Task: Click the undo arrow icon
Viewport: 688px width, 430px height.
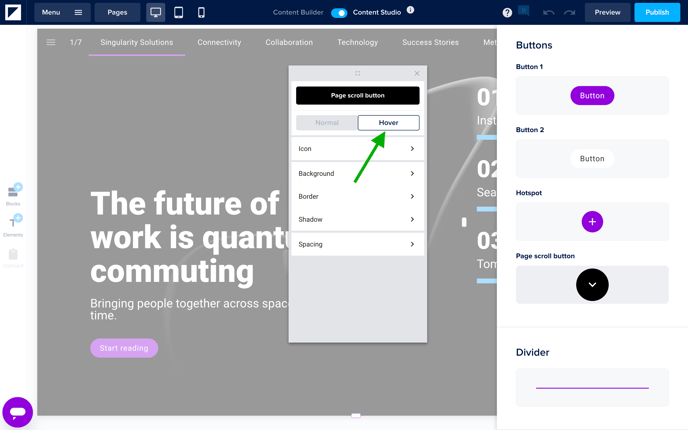Action: [548, 12]
